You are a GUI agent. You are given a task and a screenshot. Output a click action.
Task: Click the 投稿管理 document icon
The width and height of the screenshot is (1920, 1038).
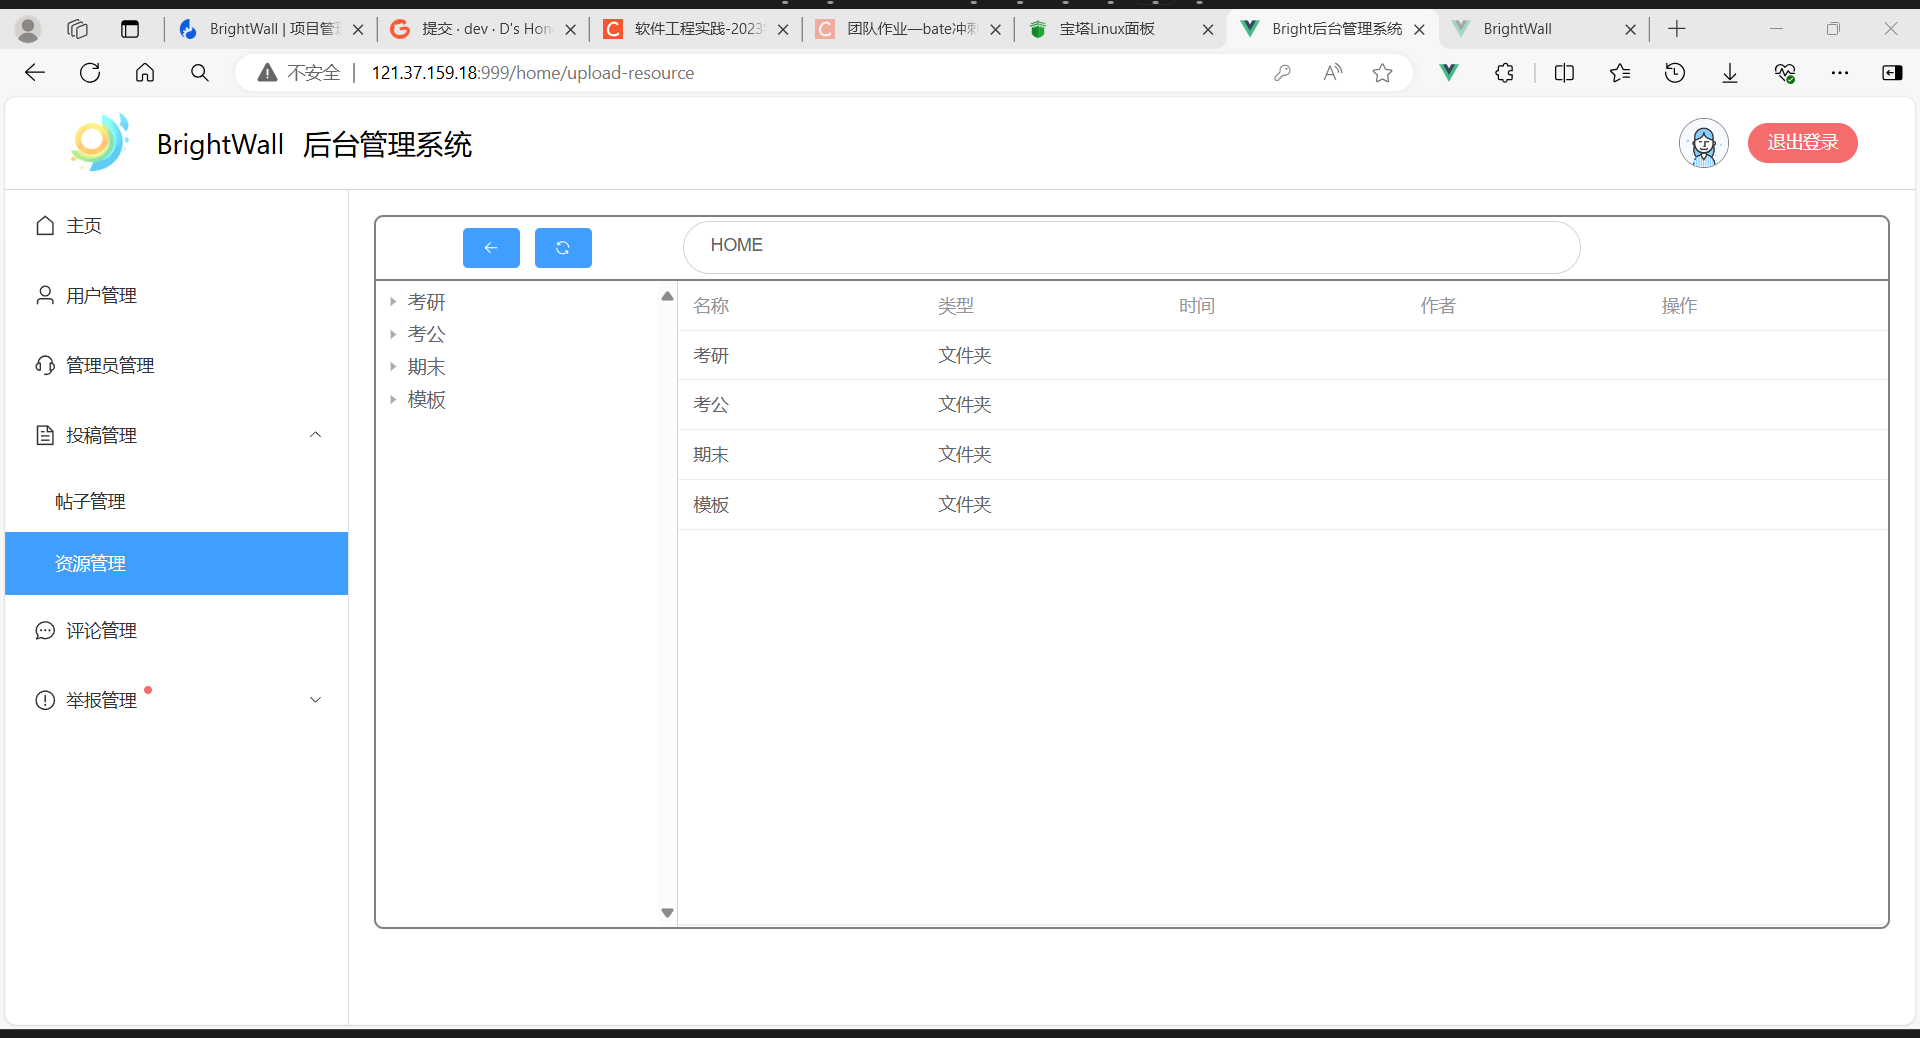(45, 436)
